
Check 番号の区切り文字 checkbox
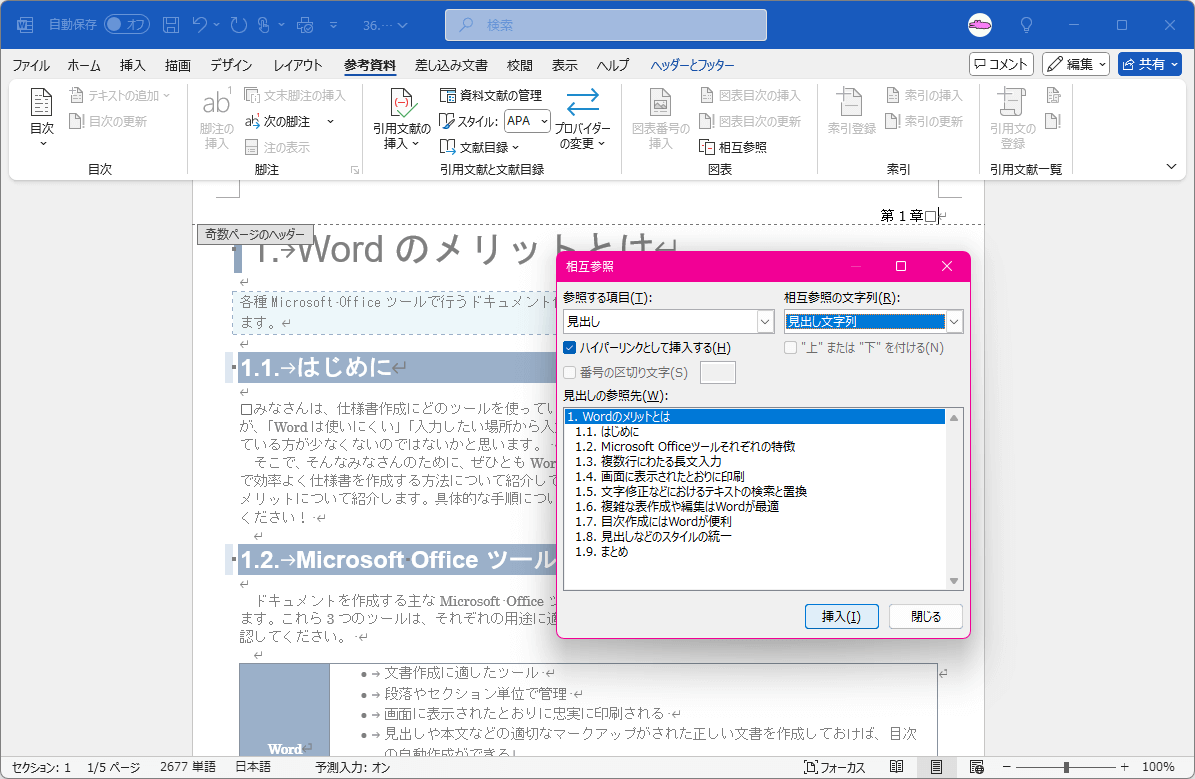tap(569, 373)
